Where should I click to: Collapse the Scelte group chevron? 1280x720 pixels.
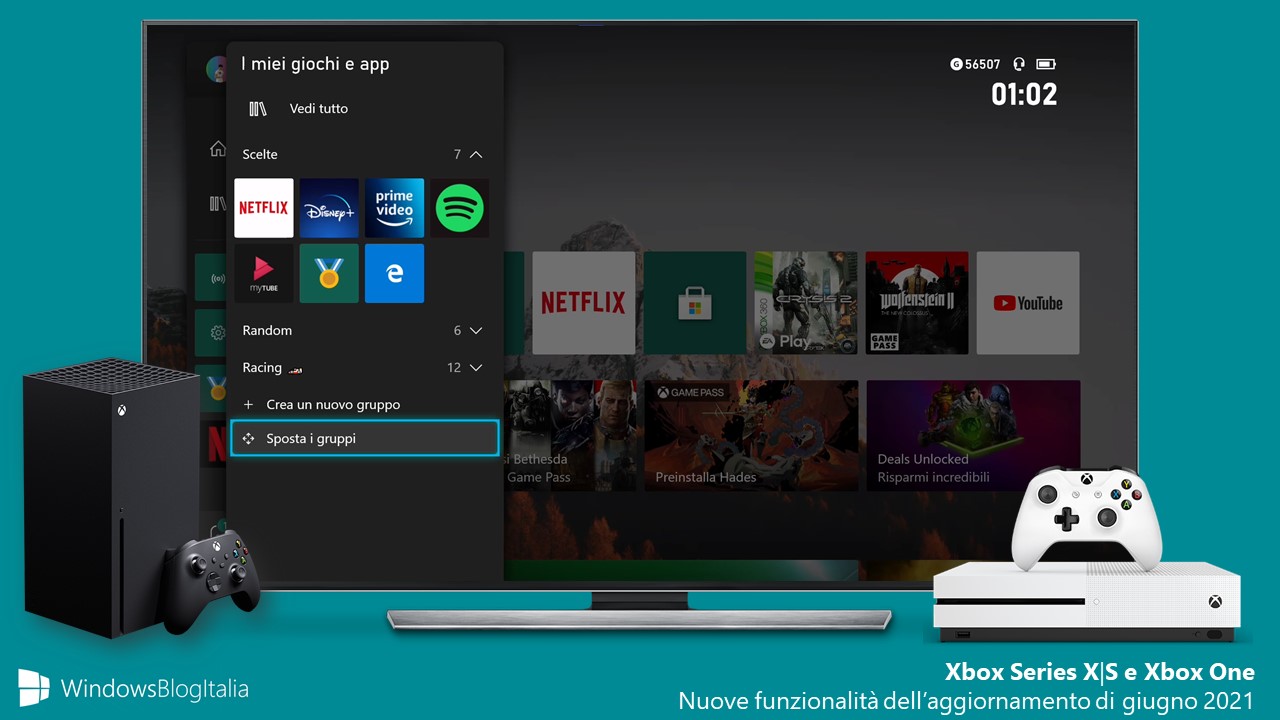pyautogui.click(x=476, y=154)
